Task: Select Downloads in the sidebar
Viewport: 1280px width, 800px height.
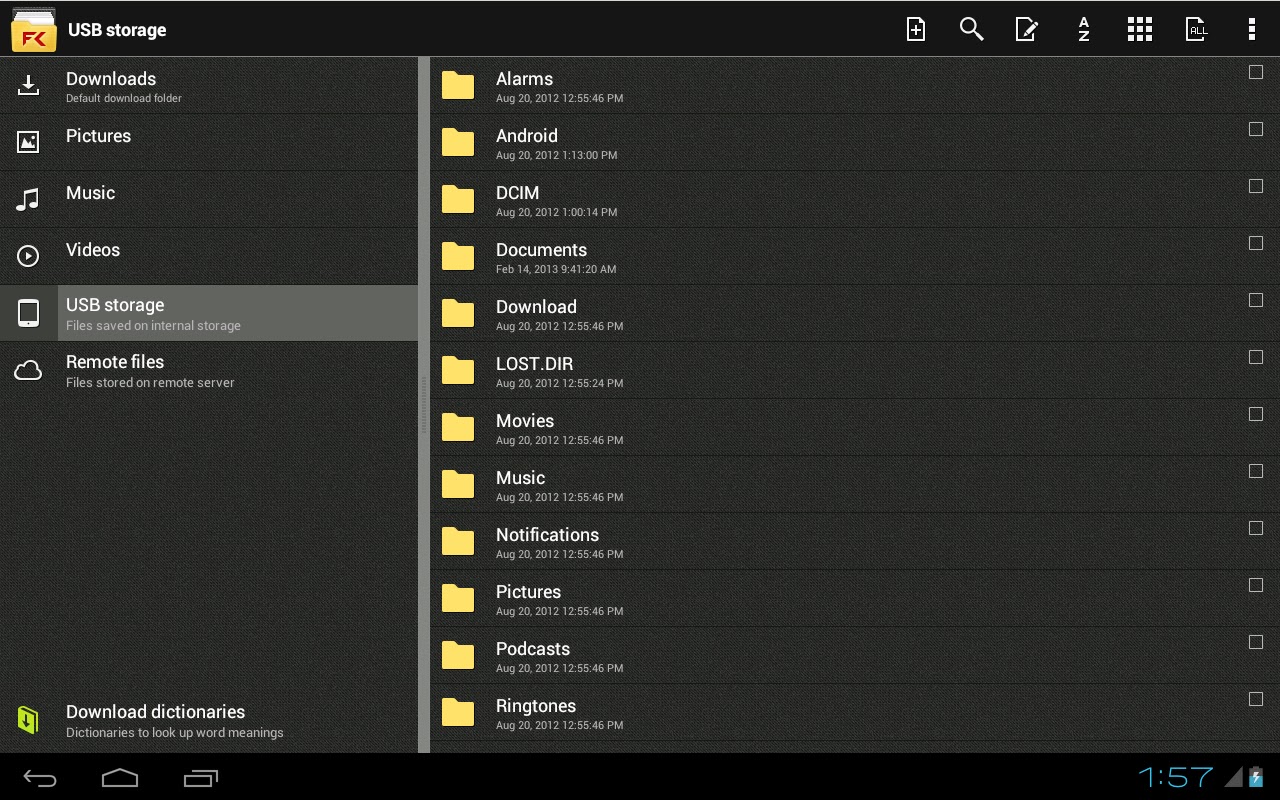Action: [x=209, y=86]
